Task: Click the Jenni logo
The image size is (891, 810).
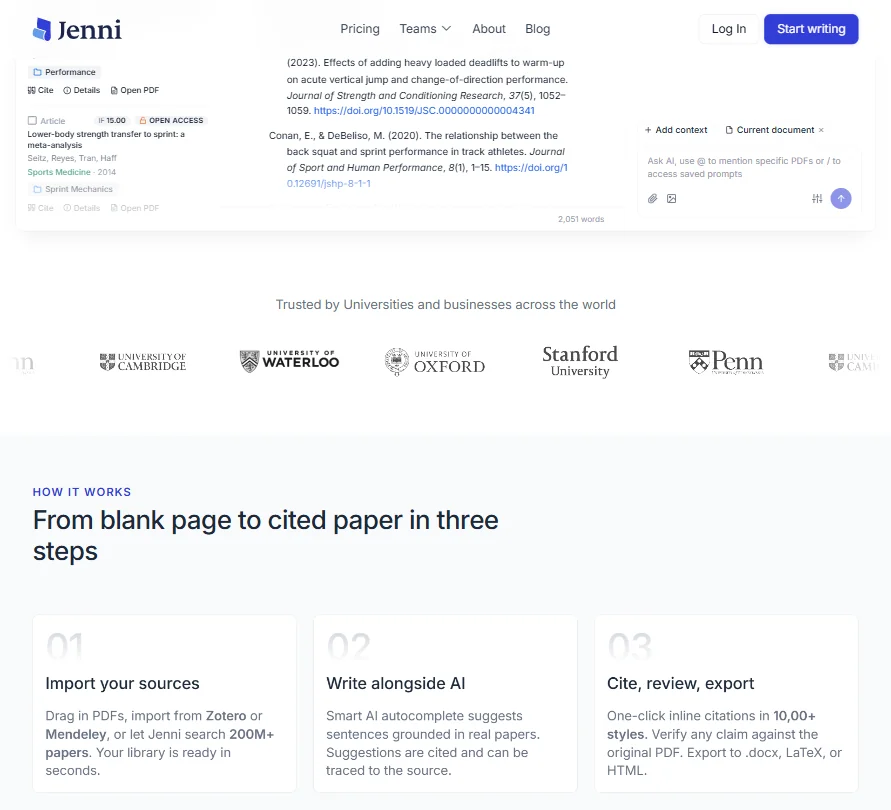Action: tap(77, 30)
